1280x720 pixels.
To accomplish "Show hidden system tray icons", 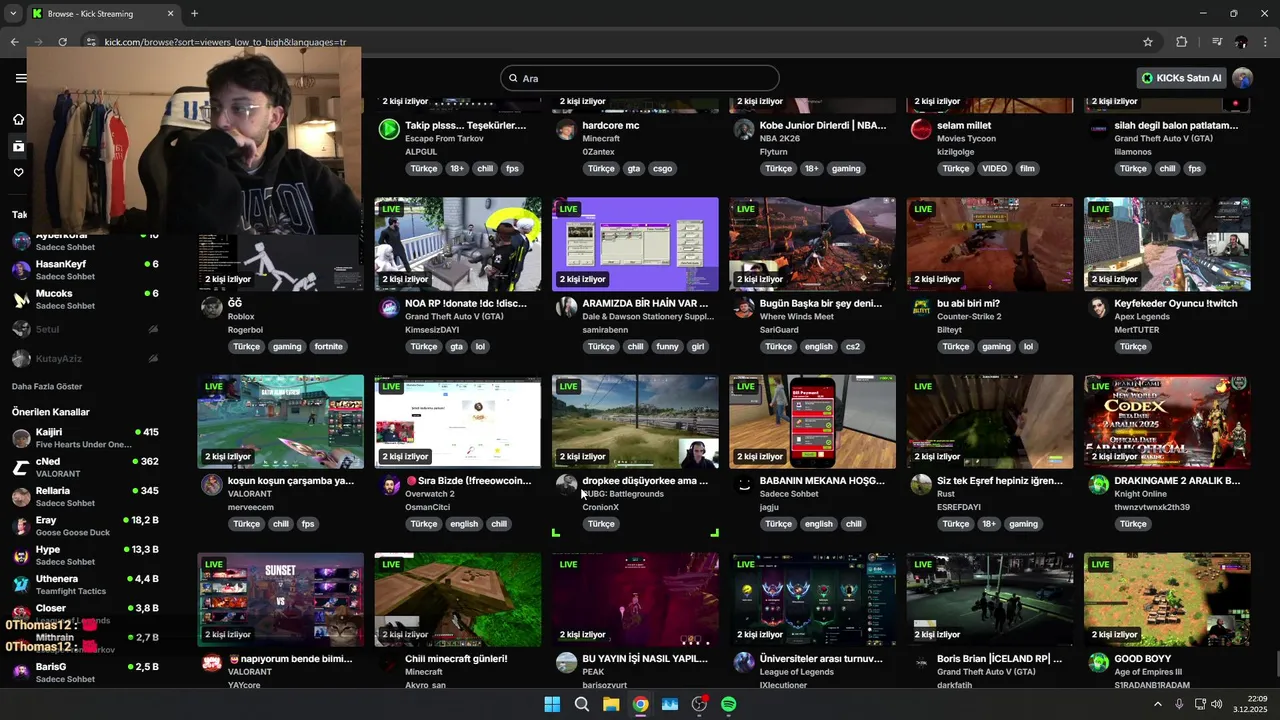I will (1158, 704).
